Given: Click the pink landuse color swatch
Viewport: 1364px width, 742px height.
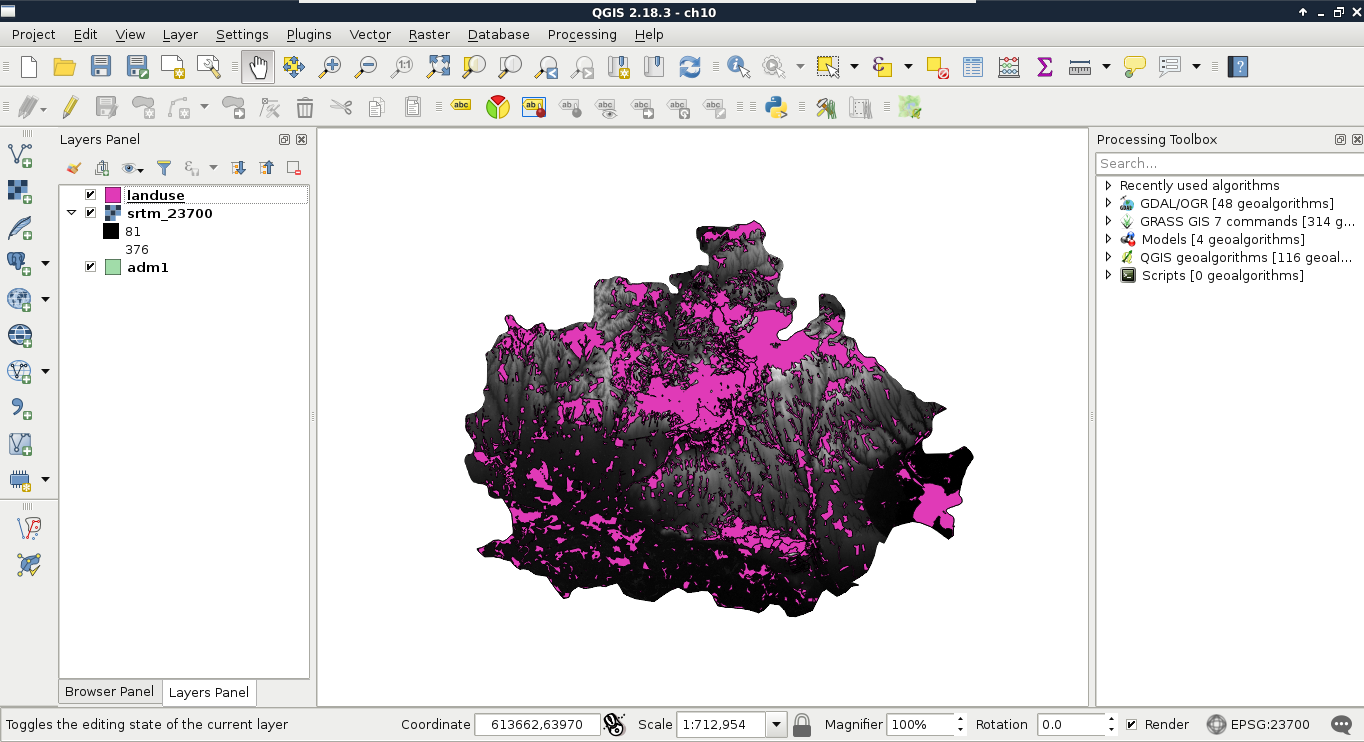Looking at the screenshot, I should (113, 195).
